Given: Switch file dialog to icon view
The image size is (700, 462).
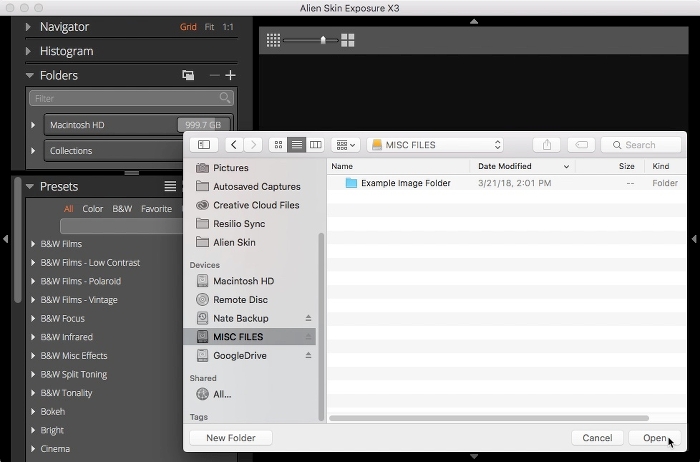Looking at the screenshot, I should 279,145.
